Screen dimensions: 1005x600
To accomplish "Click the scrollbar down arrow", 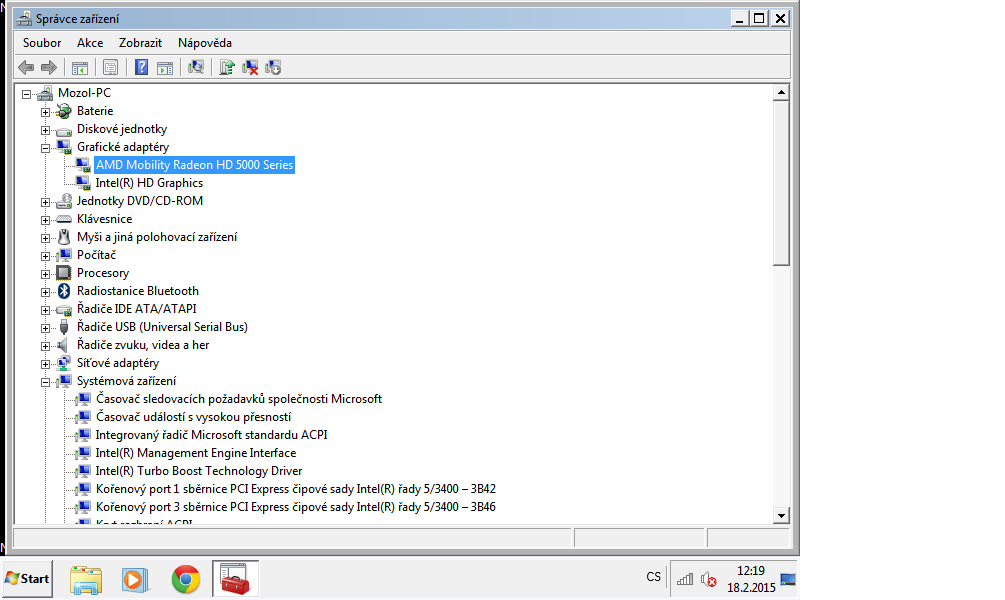I will coord(781,515).
